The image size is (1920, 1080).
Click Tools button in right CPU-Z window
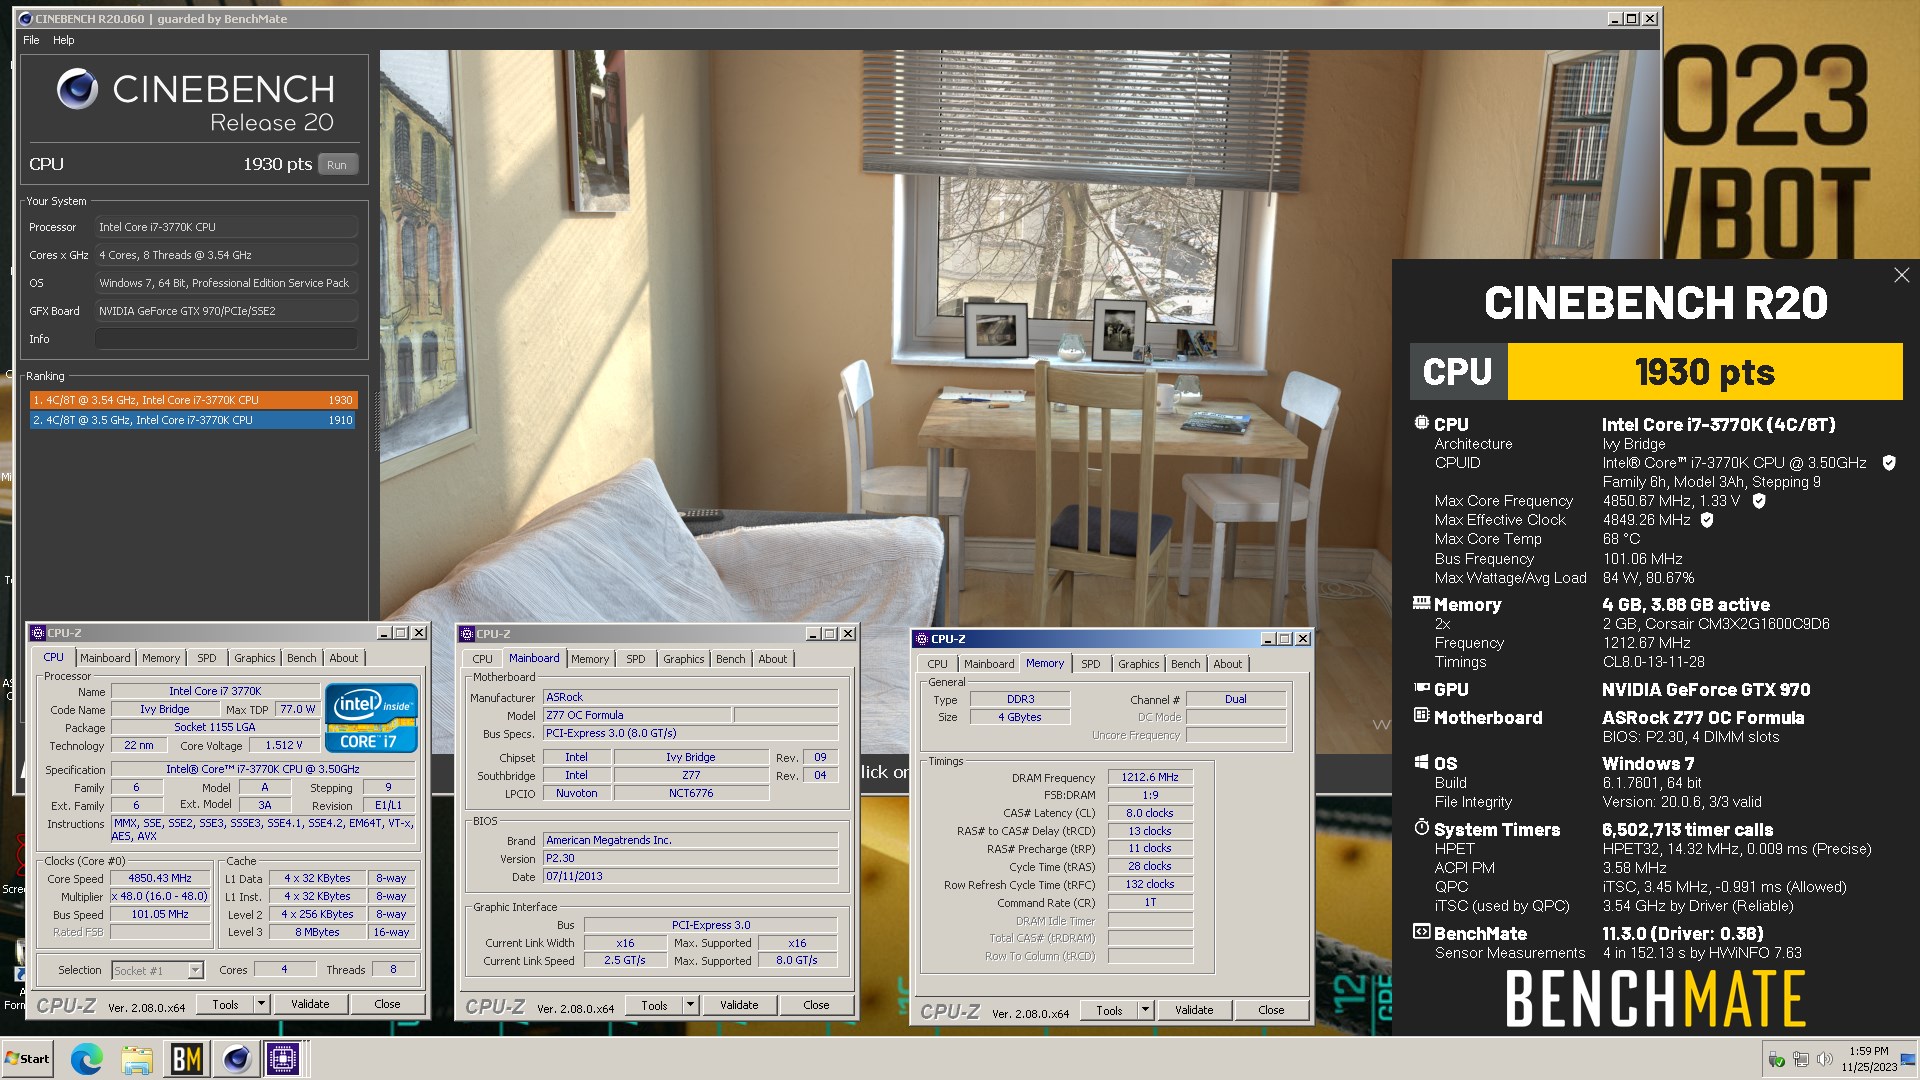pyautogui.click(x=1109, y=1010)
